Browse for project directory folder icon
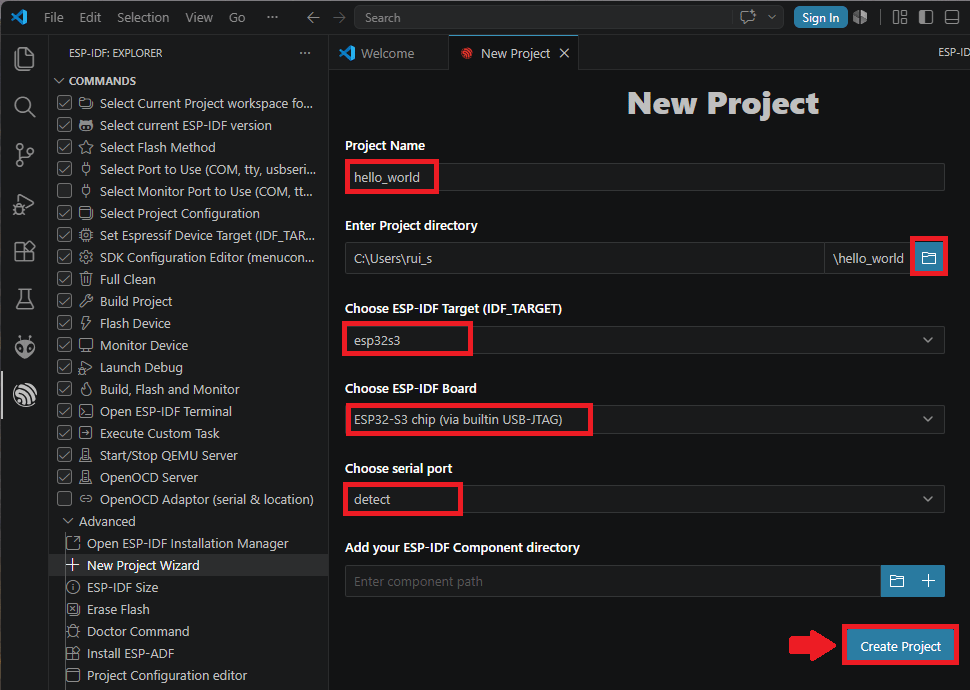 [x=929, y=258]
